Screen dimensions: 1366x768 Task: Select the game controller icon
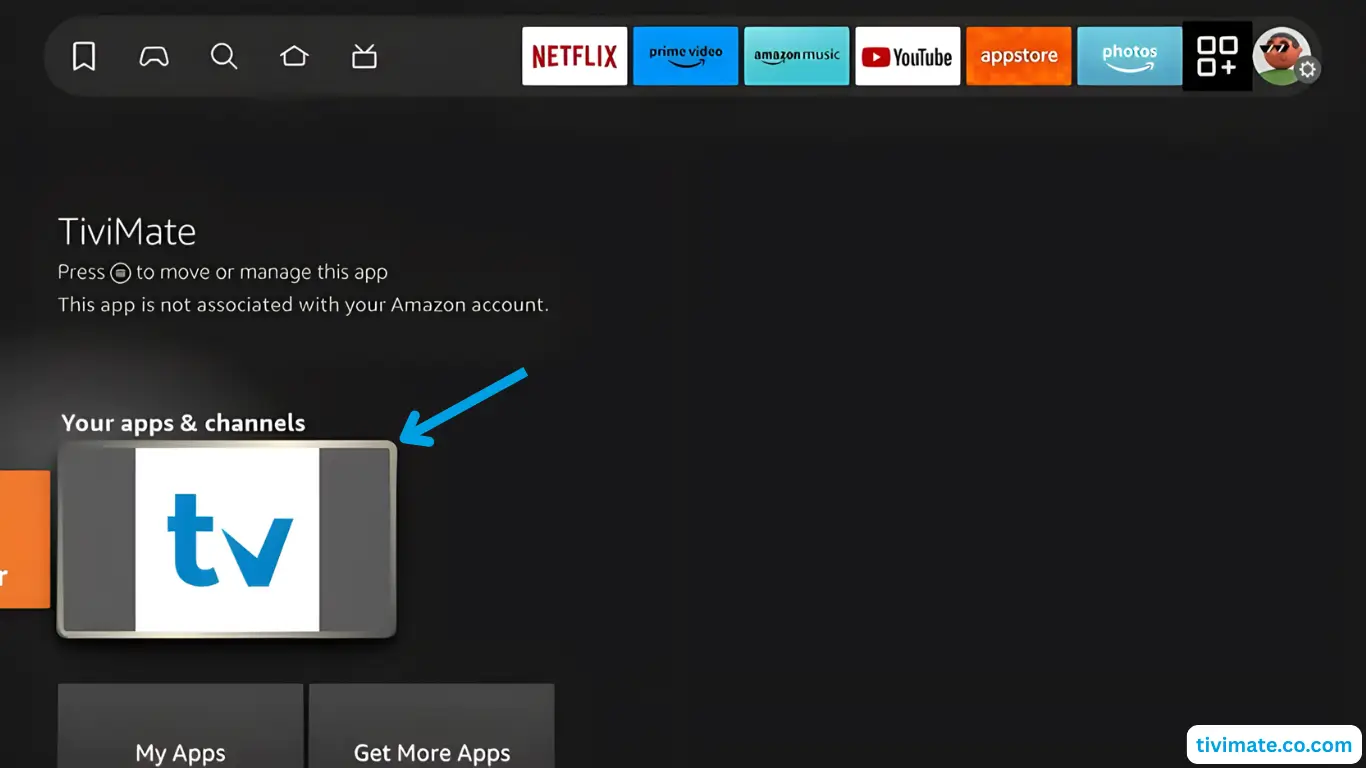[153, 56]
